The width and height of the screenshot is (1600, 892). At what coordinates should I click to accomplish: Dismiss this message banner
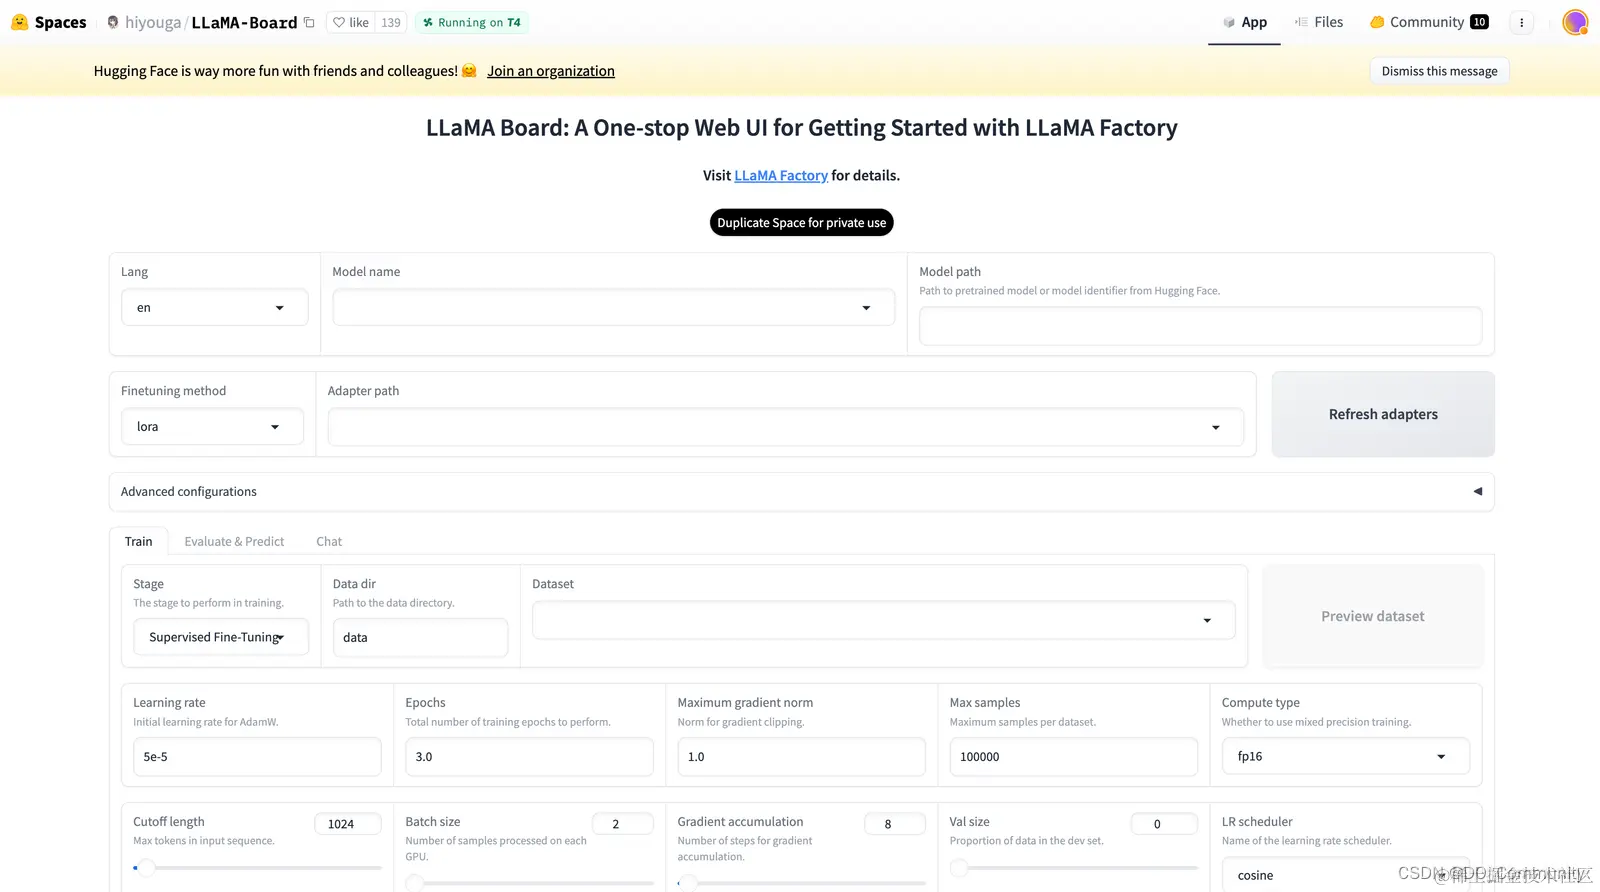[x=1439, y=71]
